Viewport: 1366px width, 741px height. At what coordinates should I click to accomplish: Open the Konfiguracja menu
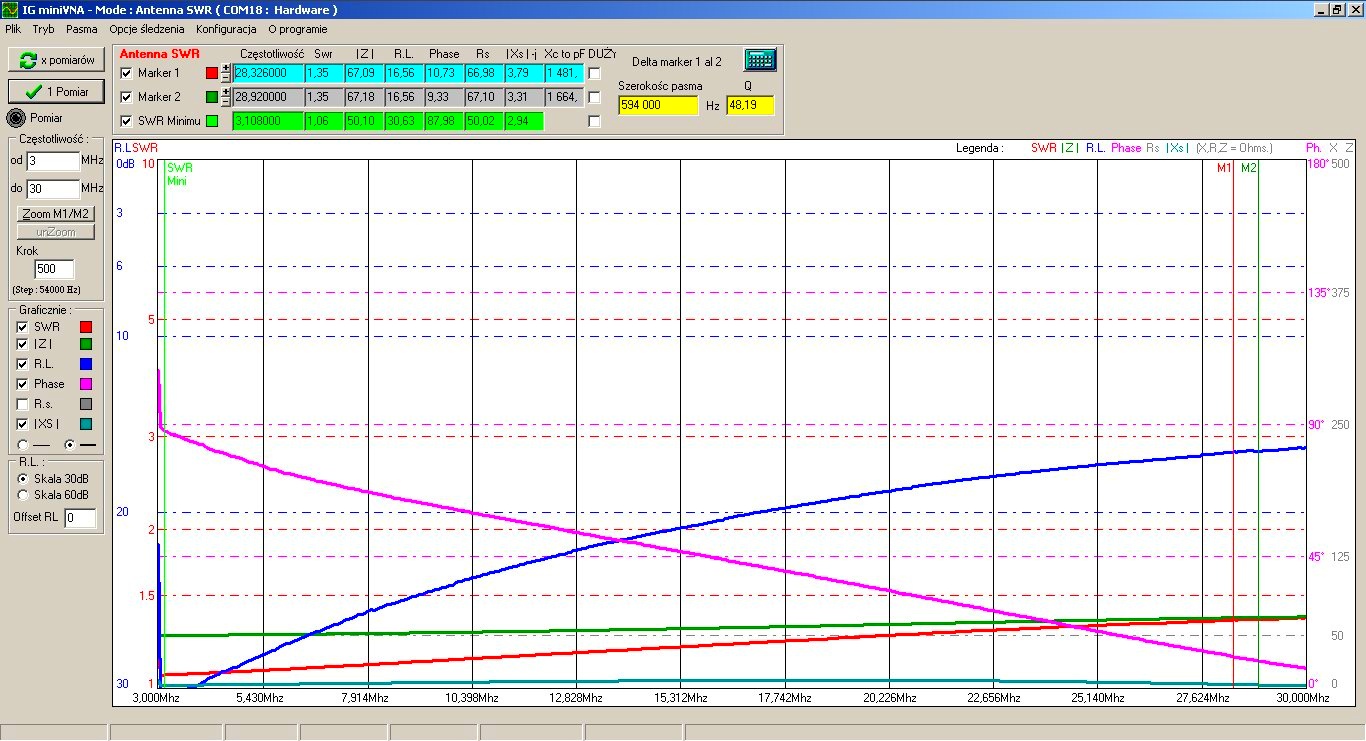click(226, 29)
